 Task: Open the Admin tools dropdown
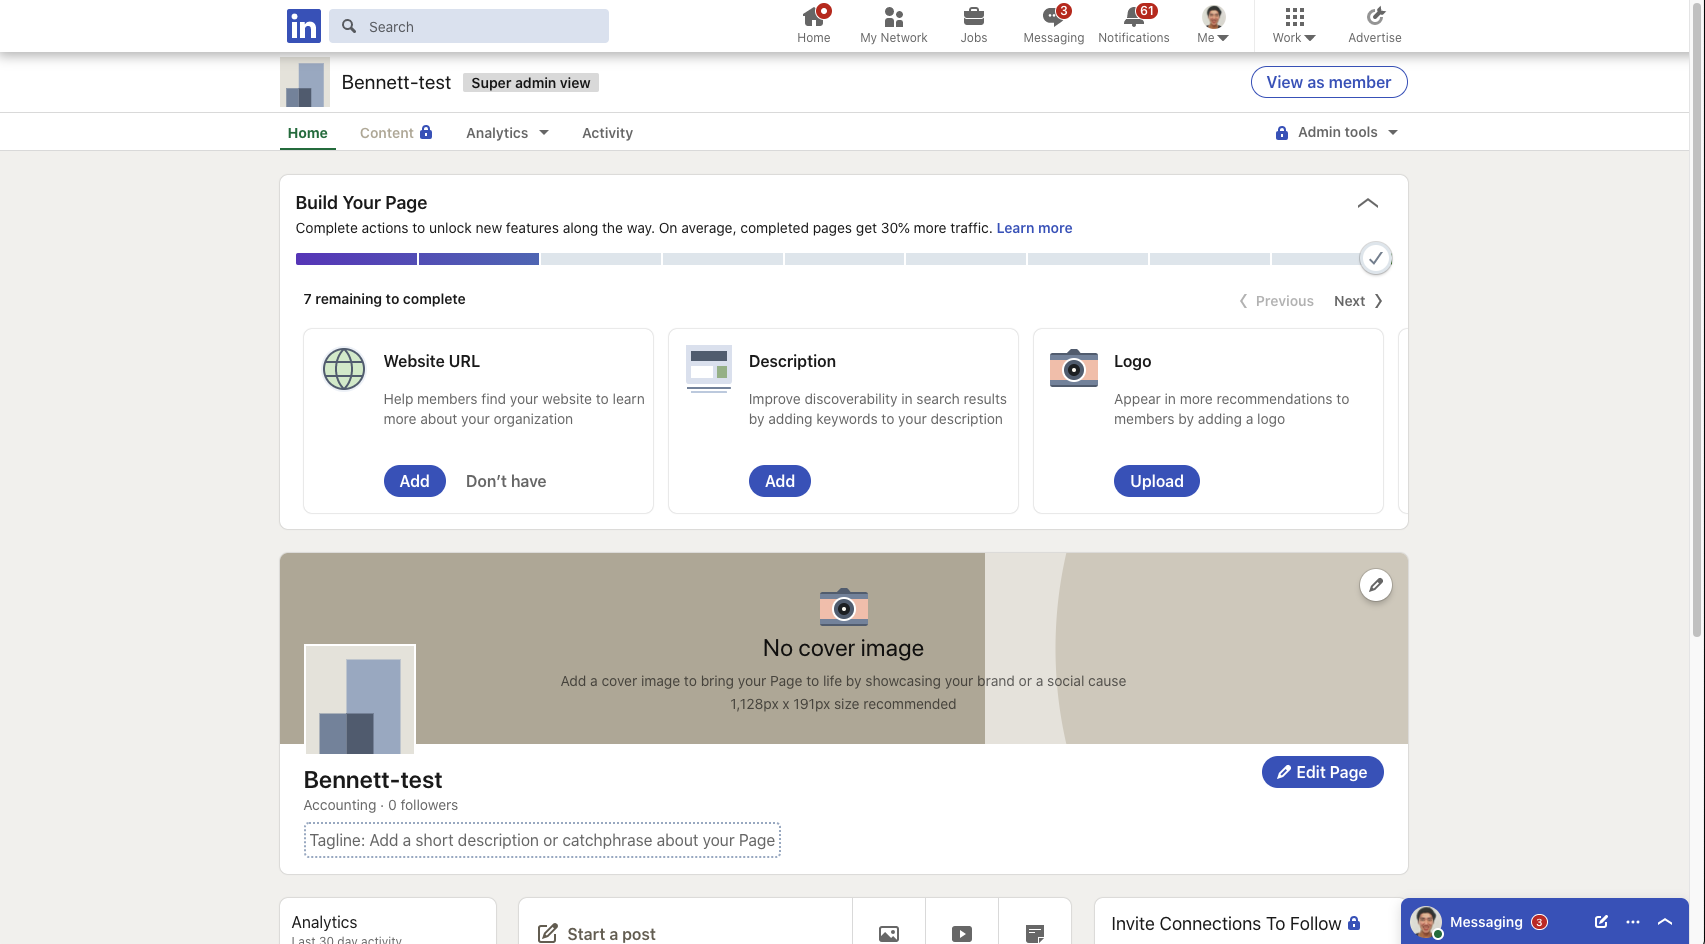tap(1336, 131)
